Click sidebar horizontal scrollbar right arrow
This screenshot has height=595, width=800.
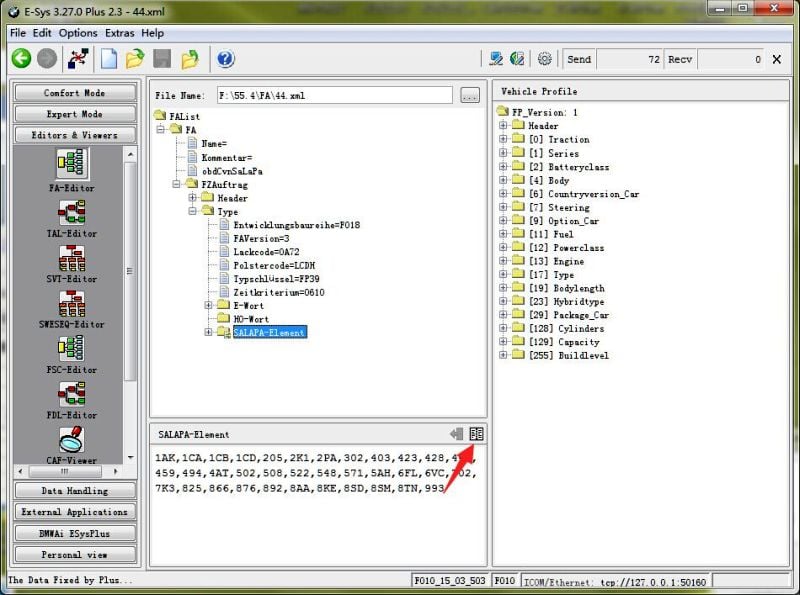(x=115, y=472)
